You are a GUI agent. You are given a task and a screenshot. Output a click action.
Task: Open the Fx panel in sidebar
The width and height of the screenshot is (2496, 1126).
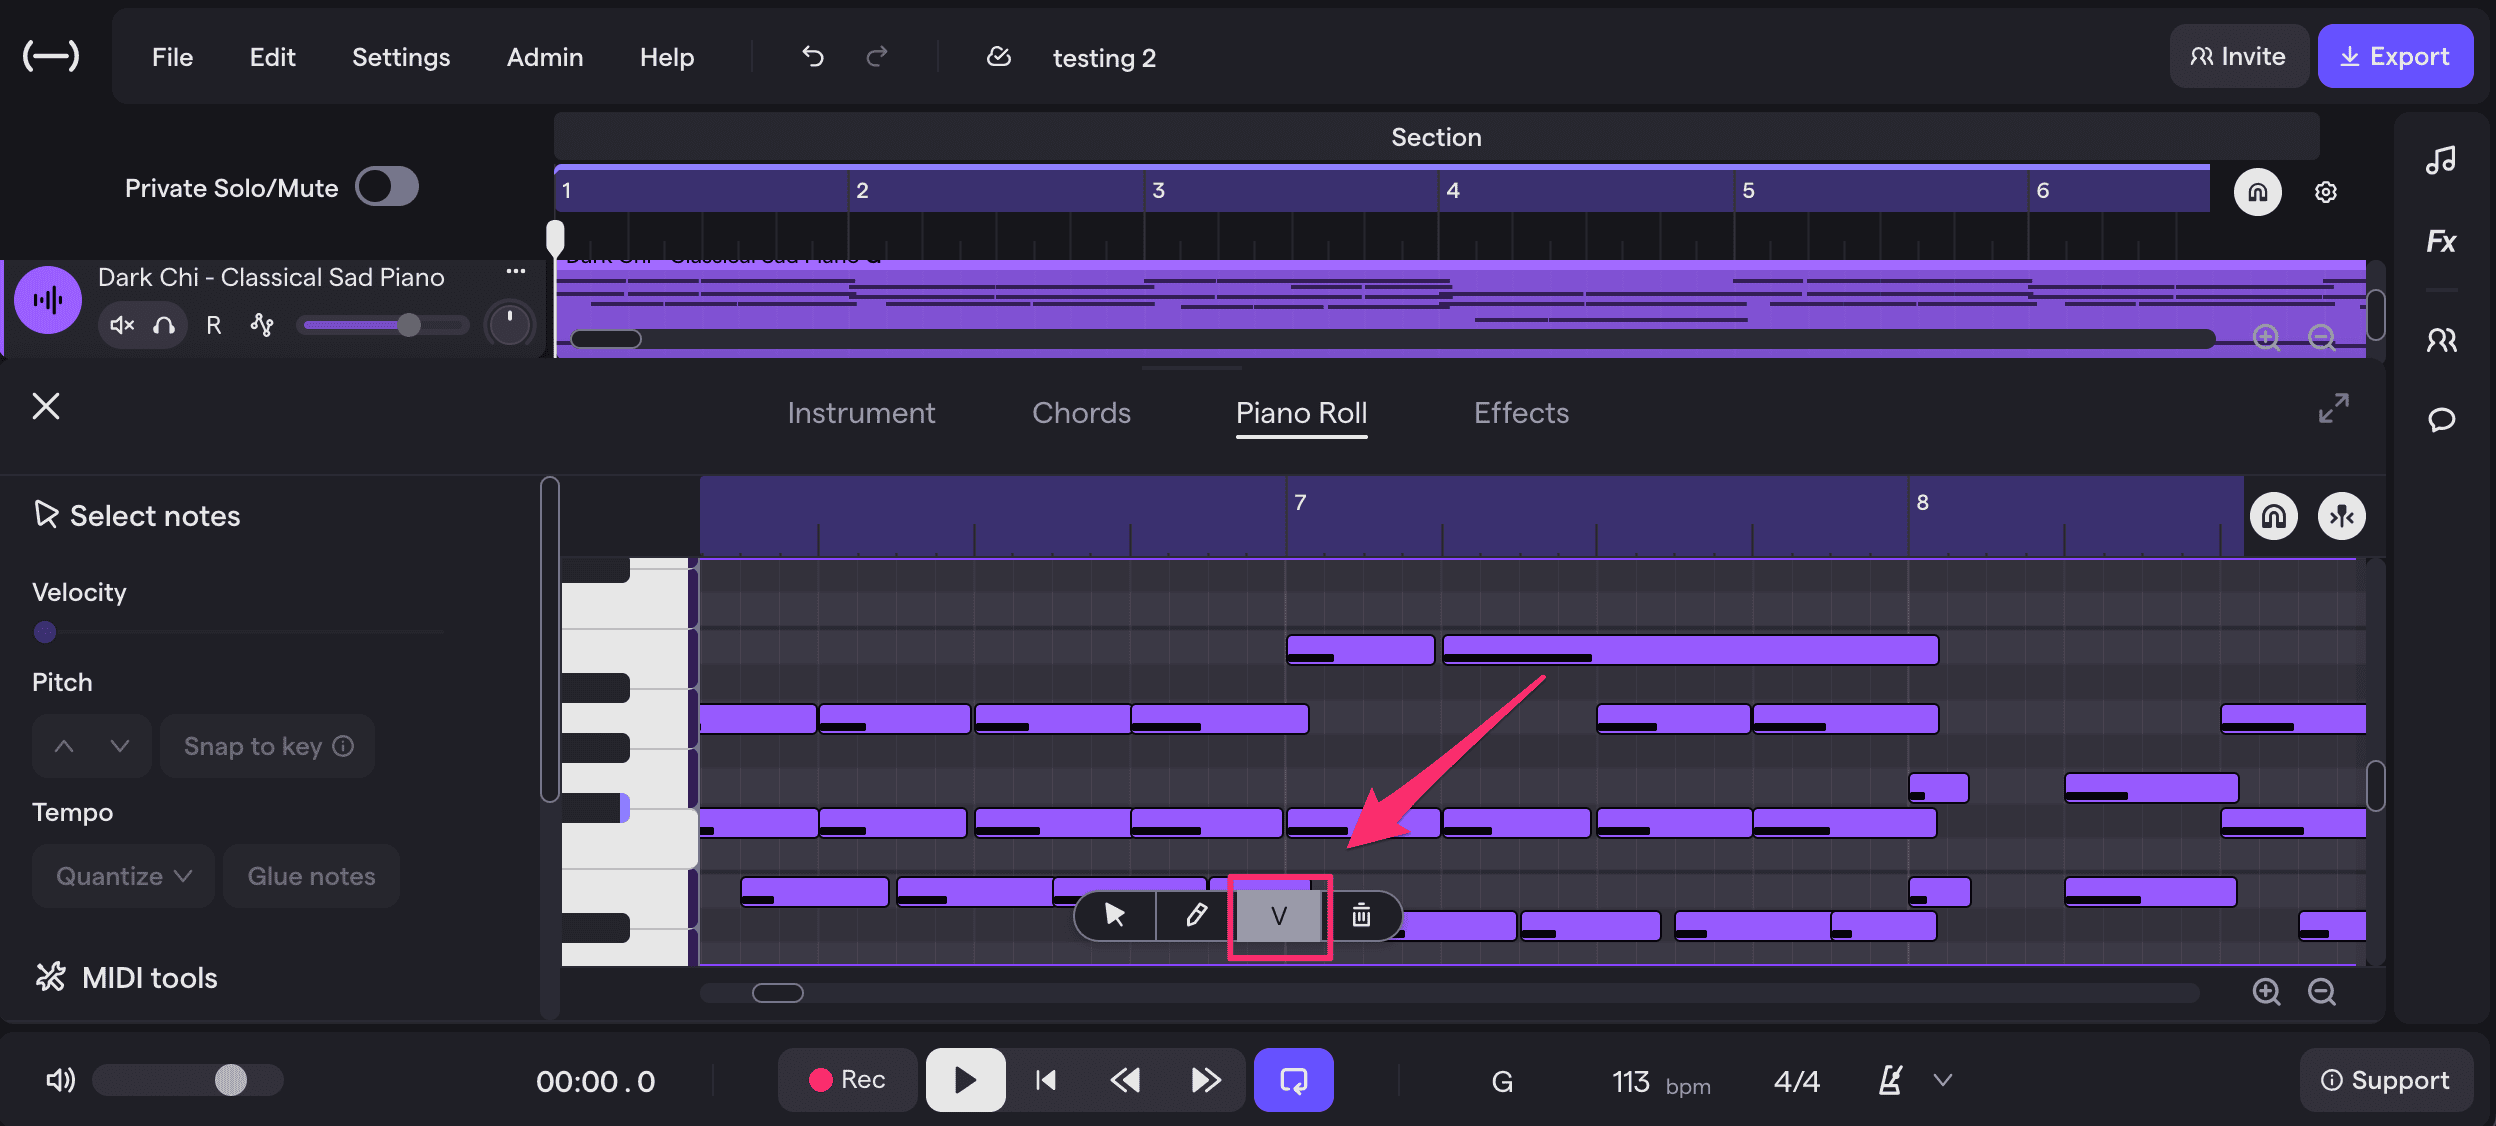pyautogui.click(x=2441, y=241)
